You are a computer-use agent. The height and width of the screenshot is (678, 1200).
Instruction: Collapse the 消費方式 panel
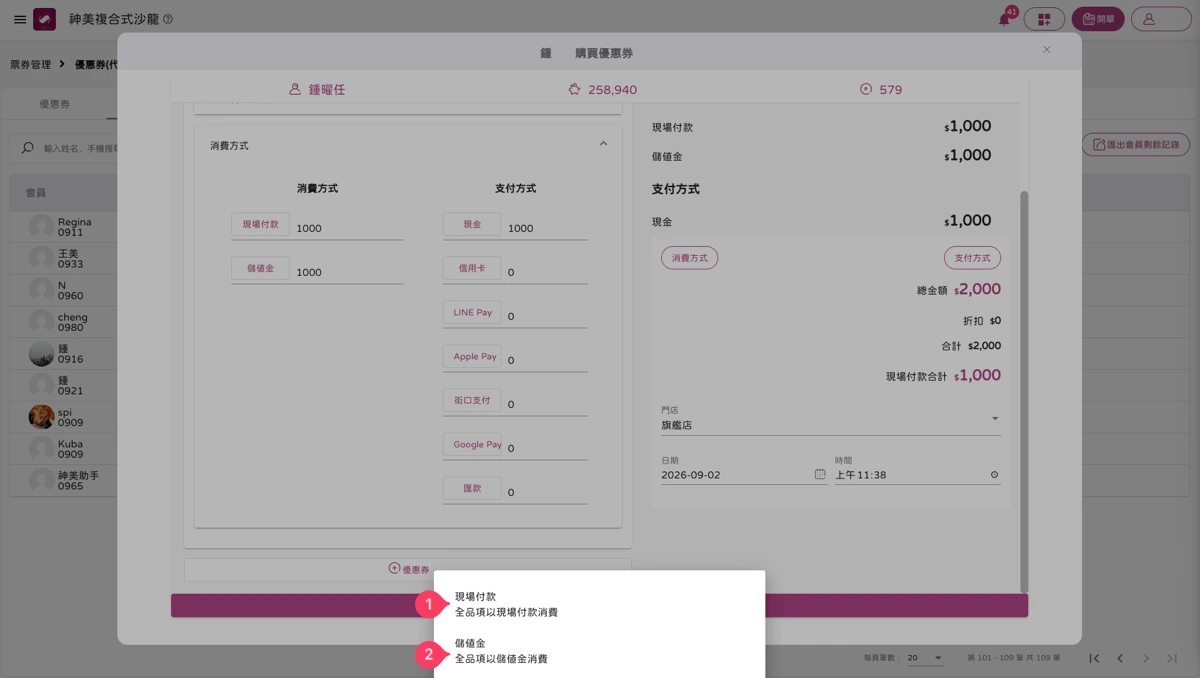(603, 145)
